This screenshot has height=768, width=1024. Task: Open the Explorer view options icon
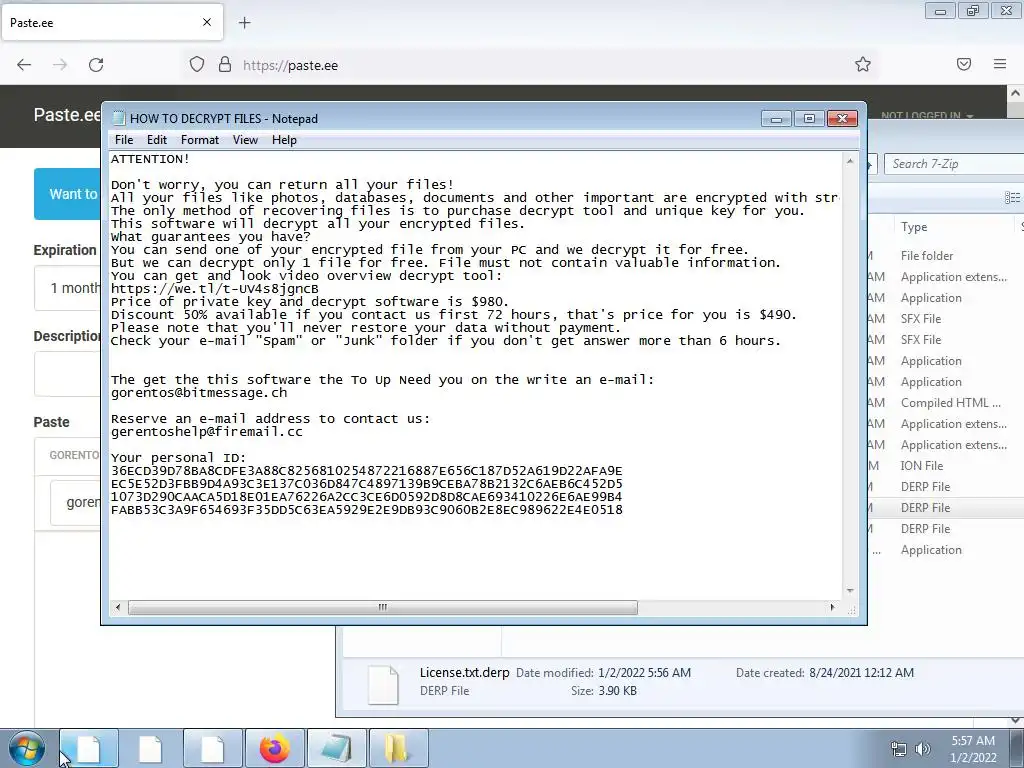coord(1012,197)
